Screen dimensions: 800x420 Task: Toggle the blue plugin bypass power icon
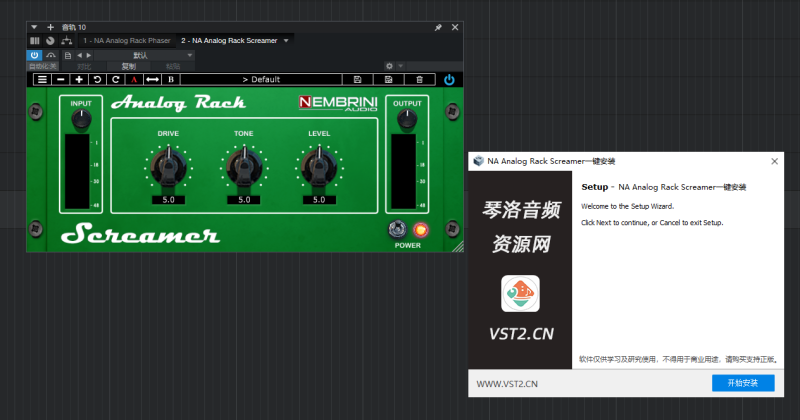click(x=449, y=80)
